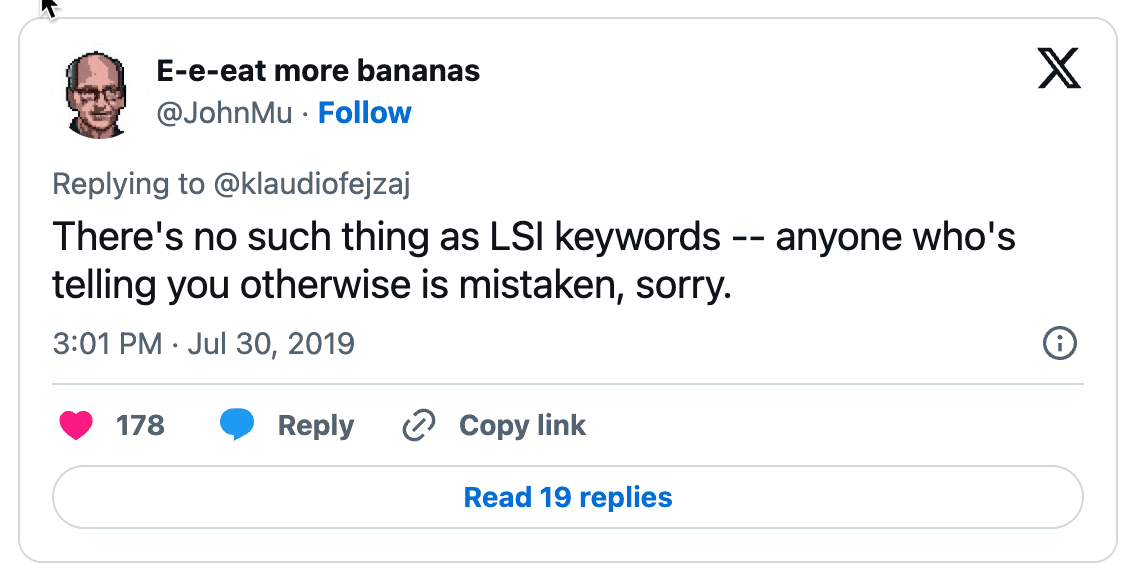This screenshot has width=1140, height=582.
Task: Click the chain link icon
Action: click(416, 426)
